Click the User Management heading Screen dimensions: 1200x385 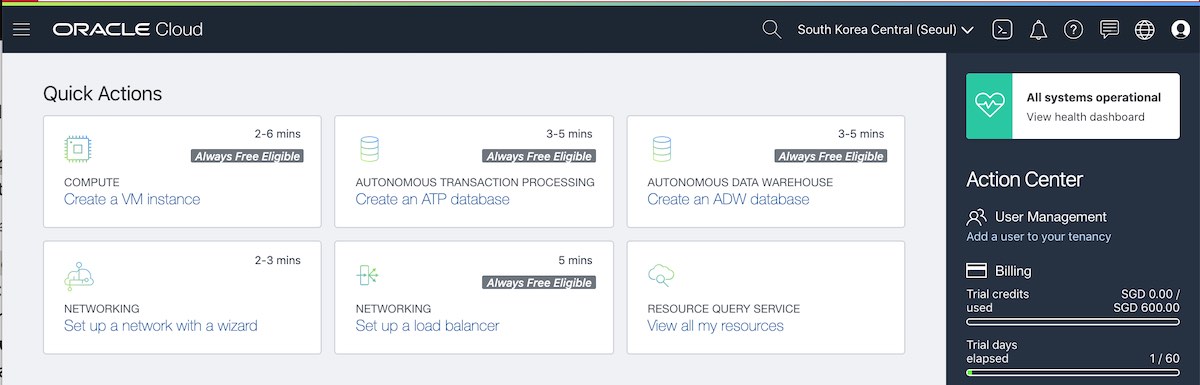pyautogui.click(x=1051, y=217)
